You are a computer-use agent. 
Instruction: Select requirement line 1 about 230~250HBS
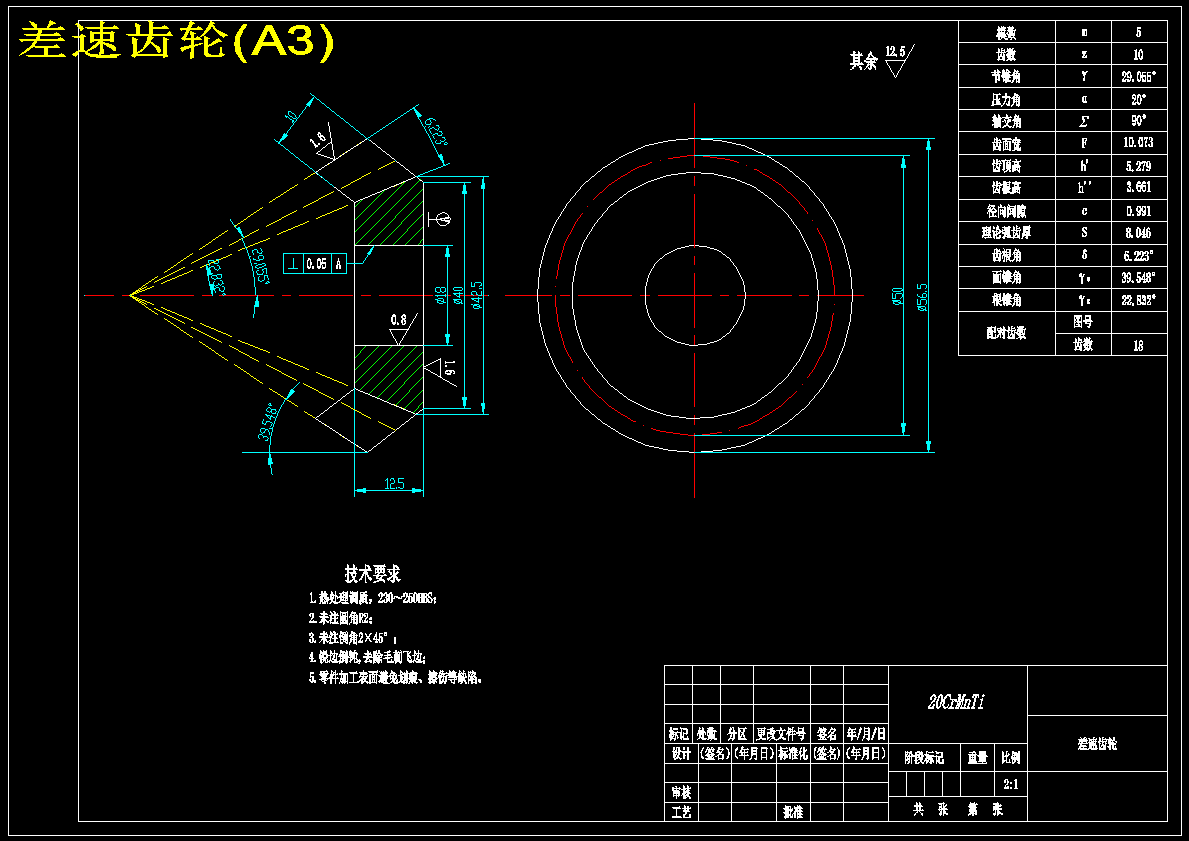372,598
